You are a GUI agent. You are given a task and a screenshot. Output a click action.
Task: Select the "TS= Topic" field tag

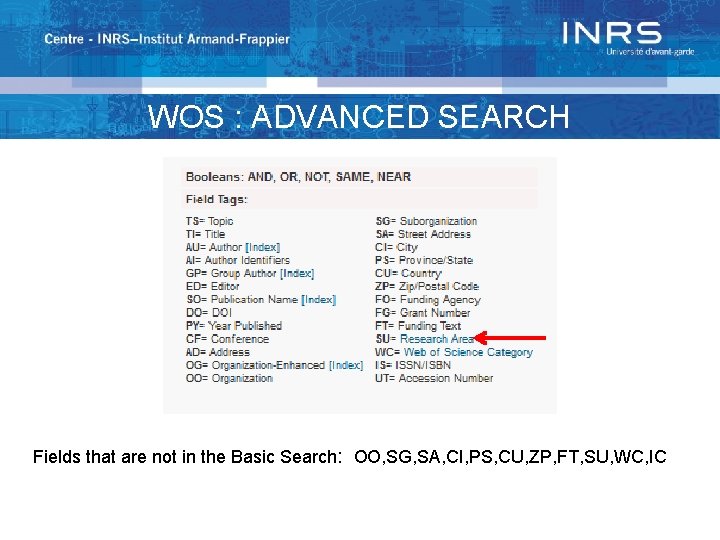click(210, 221)
